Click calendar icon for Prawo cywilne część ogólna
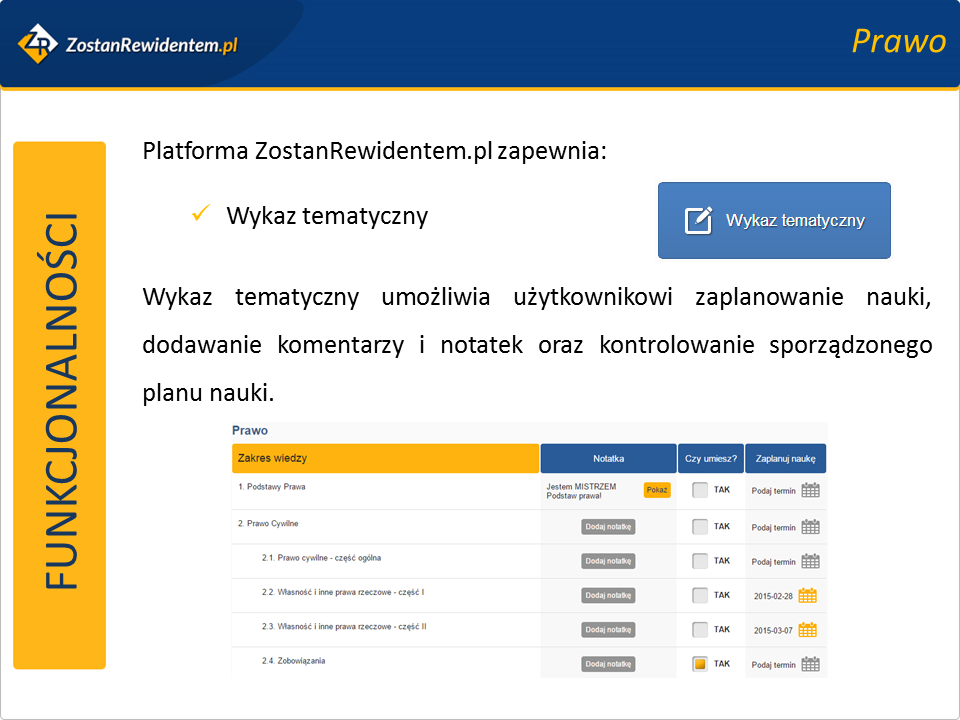 810,561
